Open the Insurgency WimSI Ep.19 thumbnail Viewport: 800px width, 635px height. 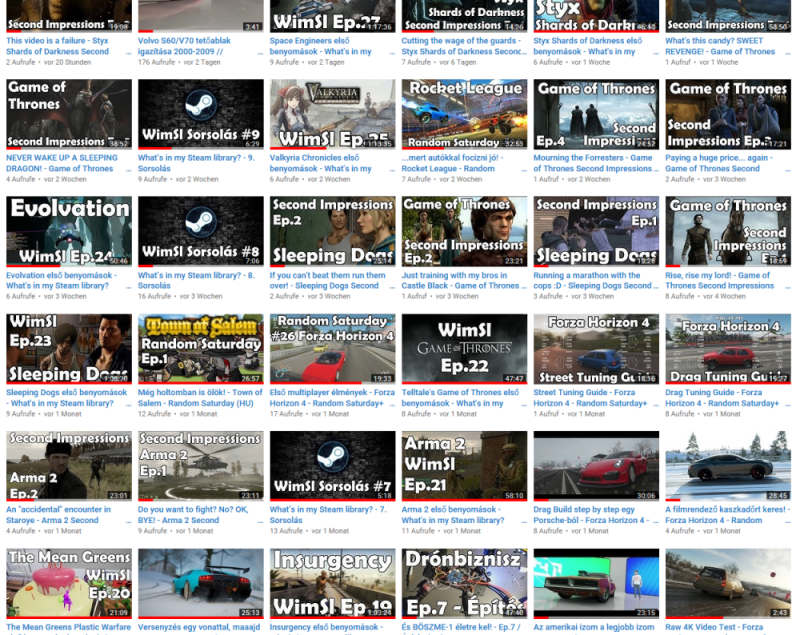(333, 583)
